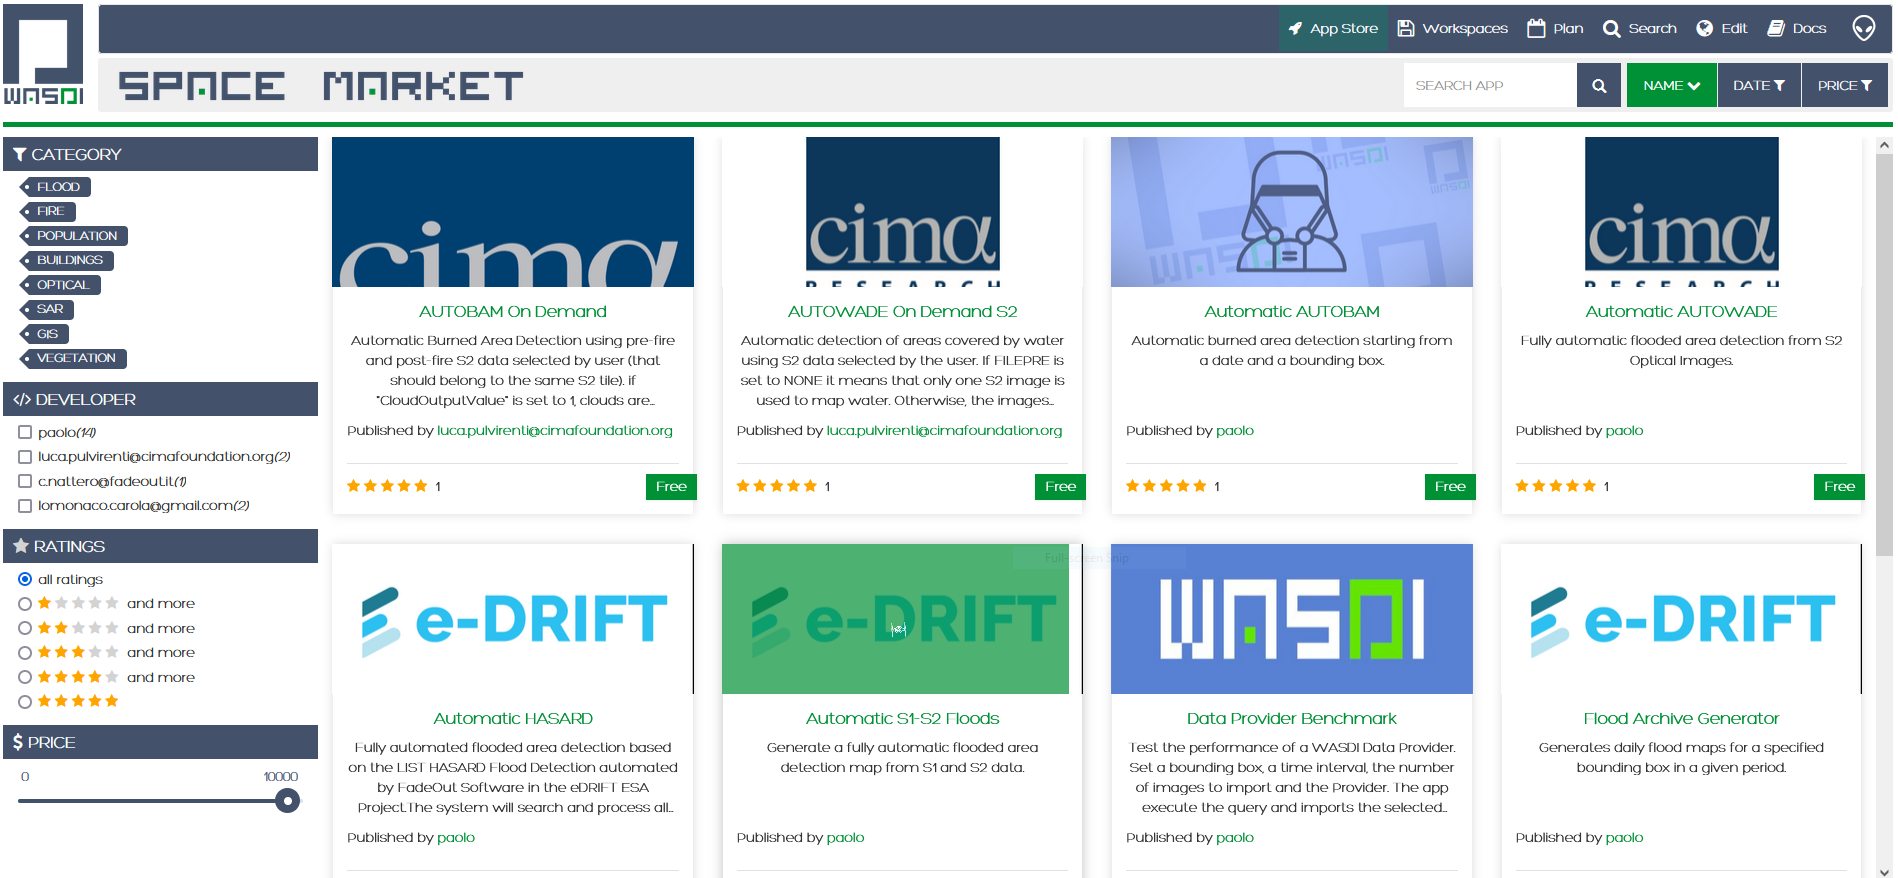Image resolution: width=1898 pixels, height=878 pixels.
Task: Click the magnifier search button
Action: coord(1599,85)
